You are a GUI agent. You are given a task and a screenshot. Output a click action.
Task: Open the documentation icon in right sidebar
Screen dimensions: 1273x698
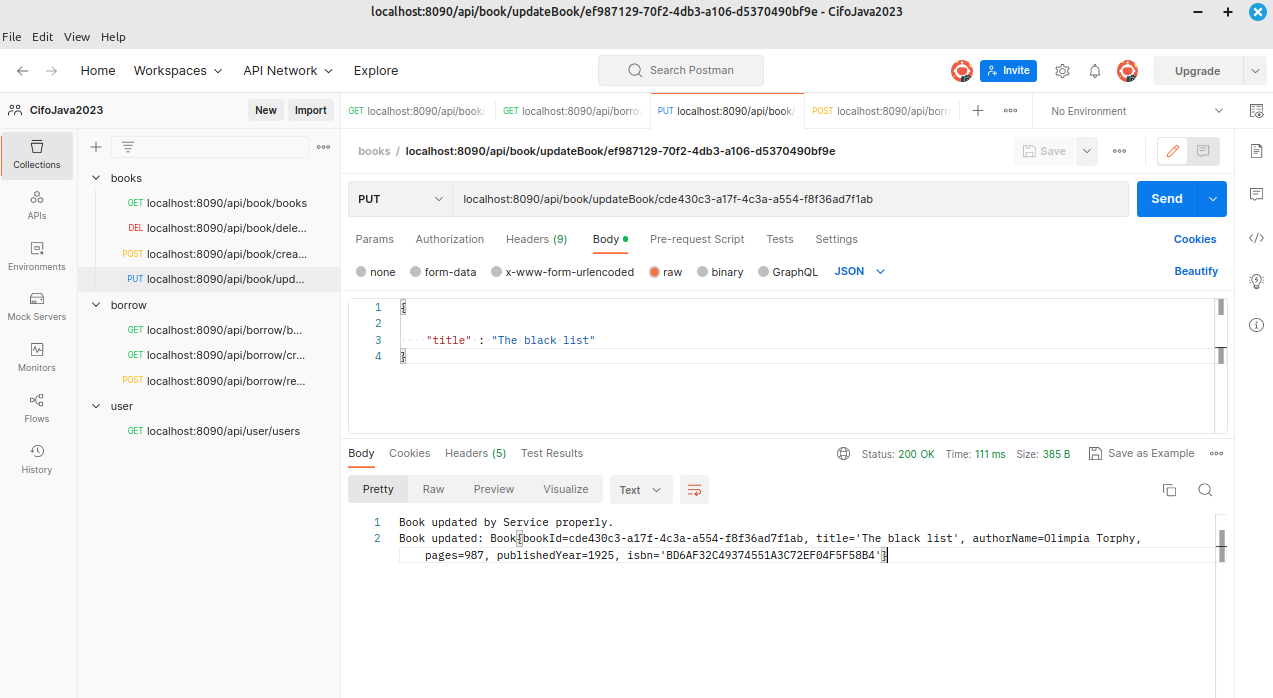click(1257, 151)
